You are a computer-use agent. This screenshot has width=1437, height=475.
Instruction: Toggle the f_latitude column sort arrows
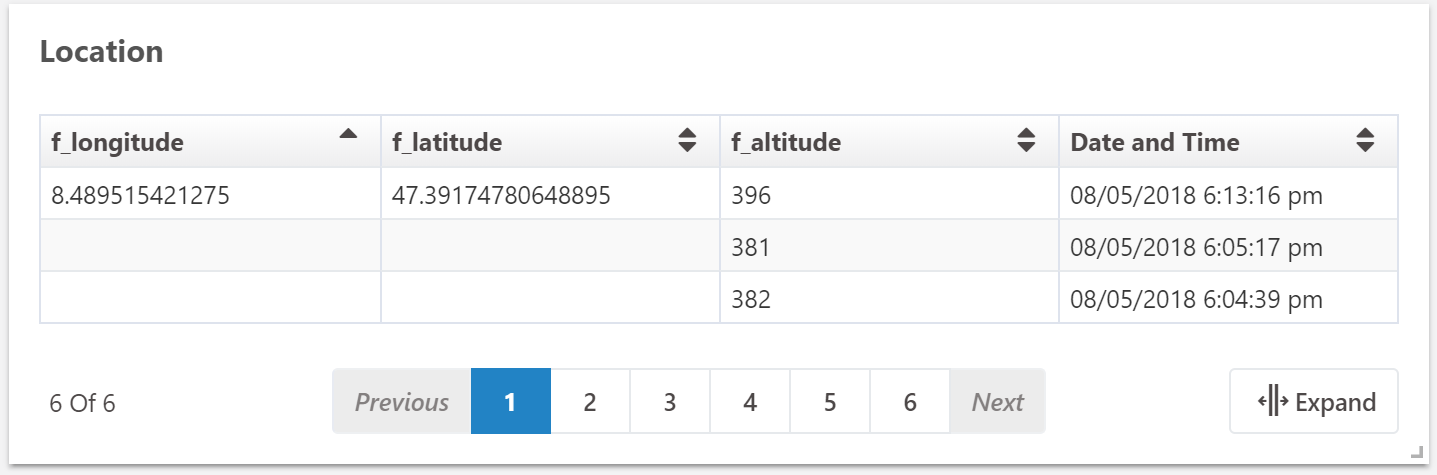coord(687,141)
